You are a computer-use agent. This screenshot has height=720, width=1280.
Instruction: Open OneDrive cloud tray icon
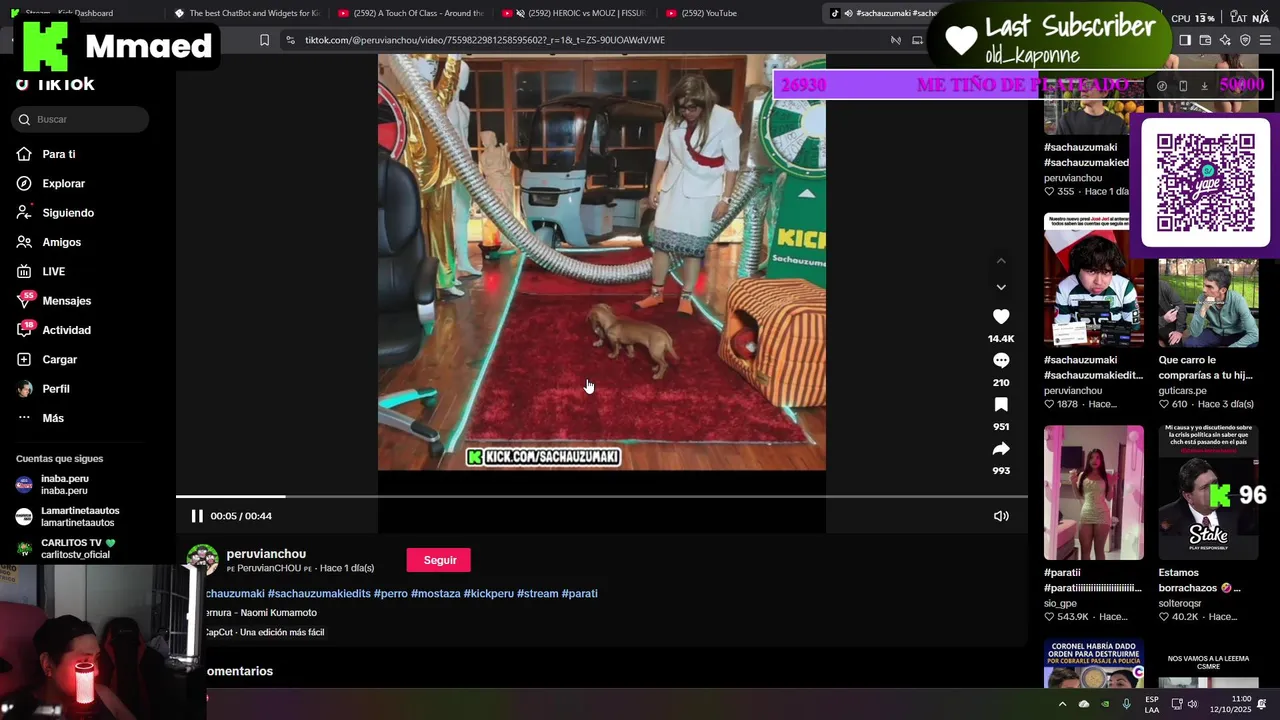pos(1083,704)
